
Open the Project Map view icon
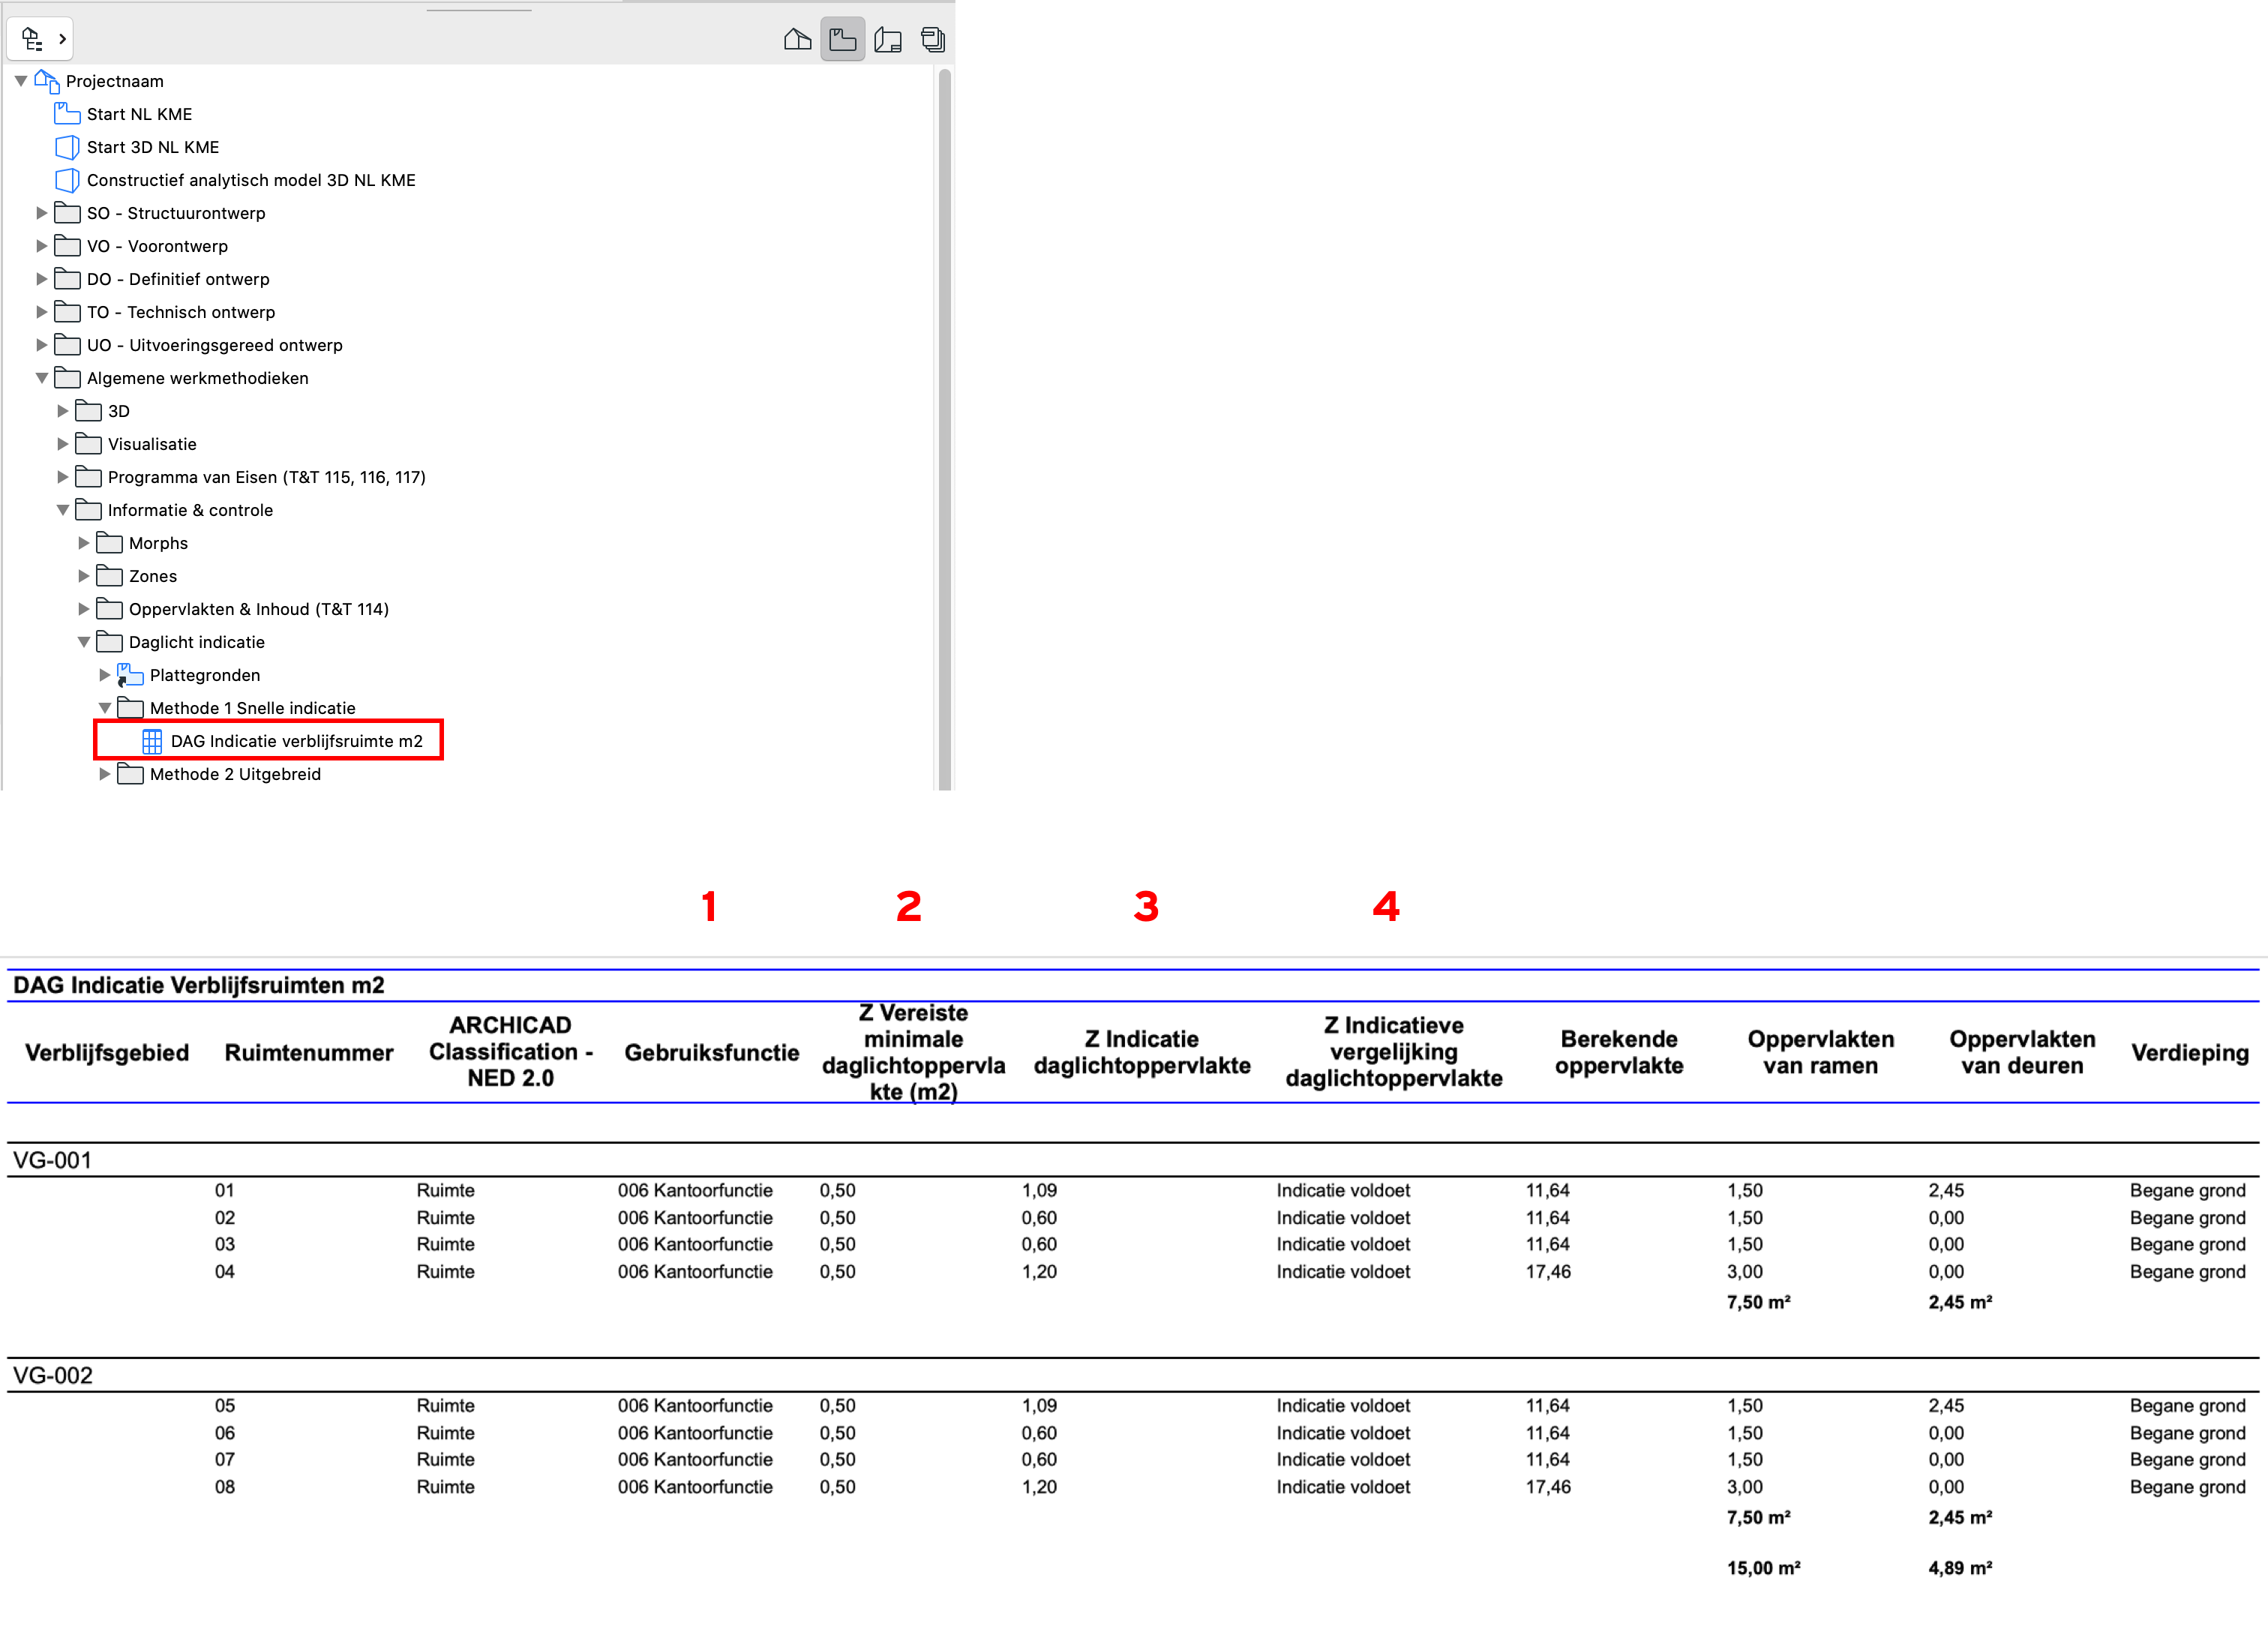[797, 40]
